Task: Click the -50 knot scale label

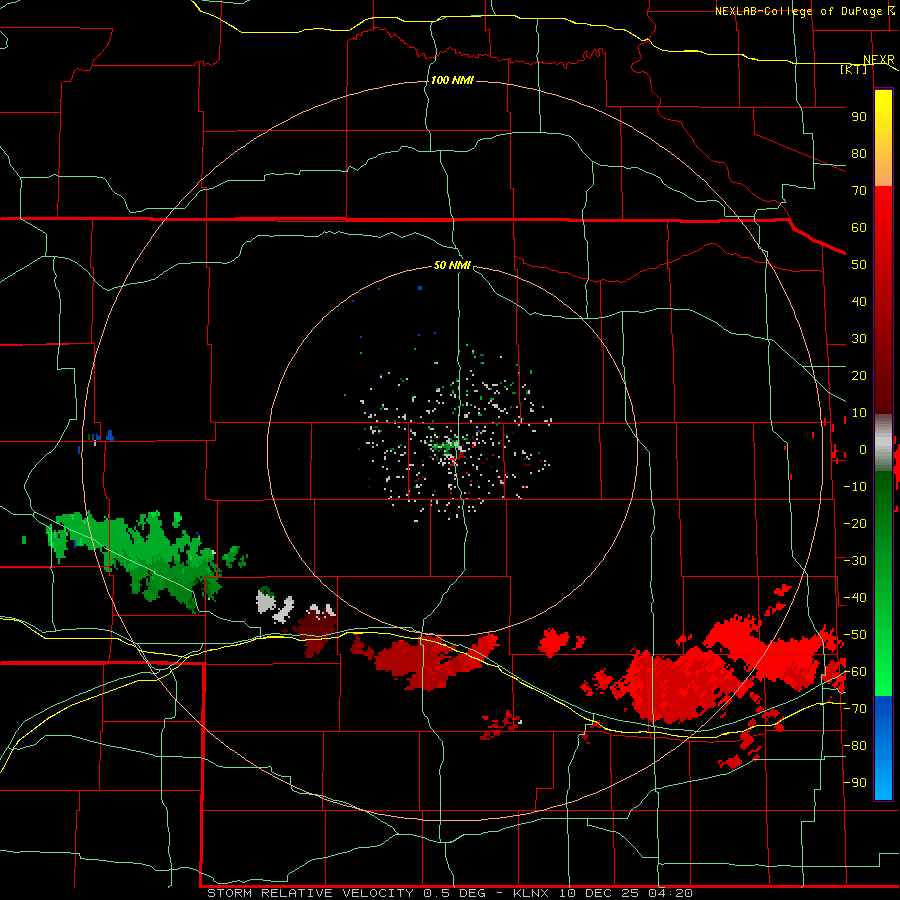Action: click(x=855, y=635)
